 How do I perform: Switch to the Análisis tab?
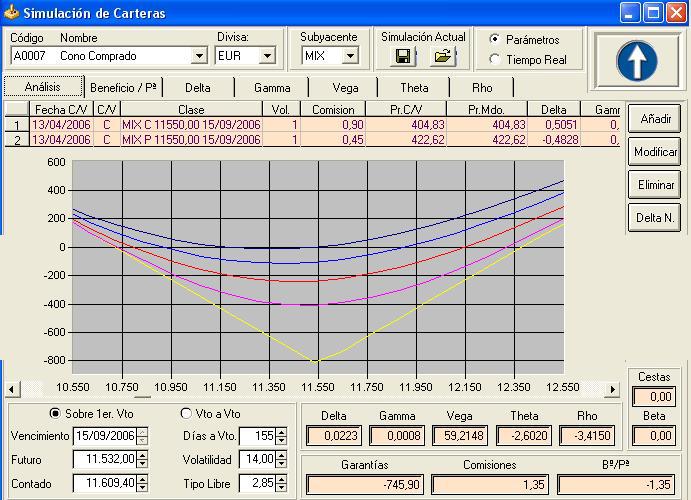tap(43, 86)
